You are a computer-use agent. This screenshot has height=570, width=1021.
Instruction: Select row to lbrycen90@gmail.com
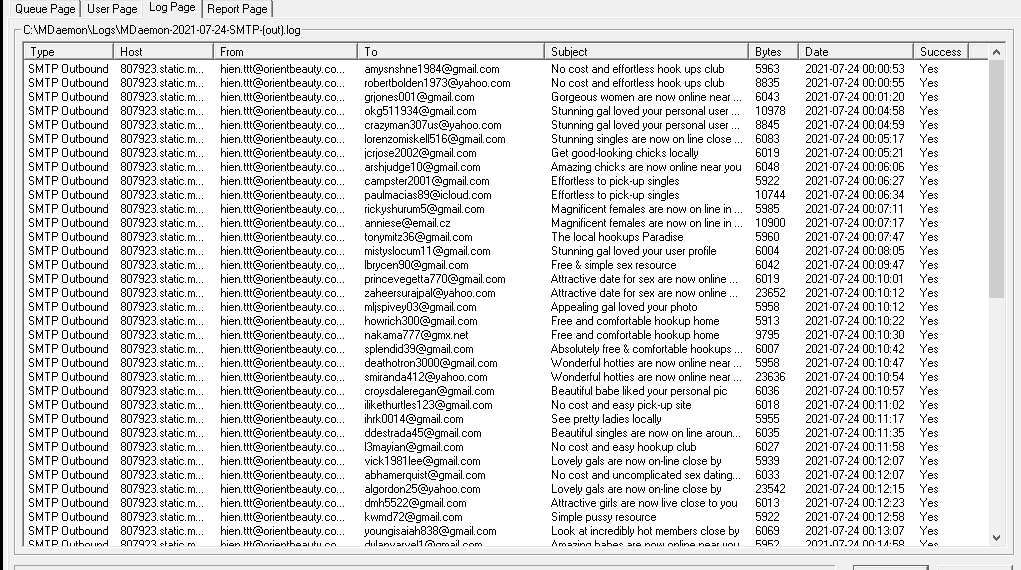coord(506,265)
